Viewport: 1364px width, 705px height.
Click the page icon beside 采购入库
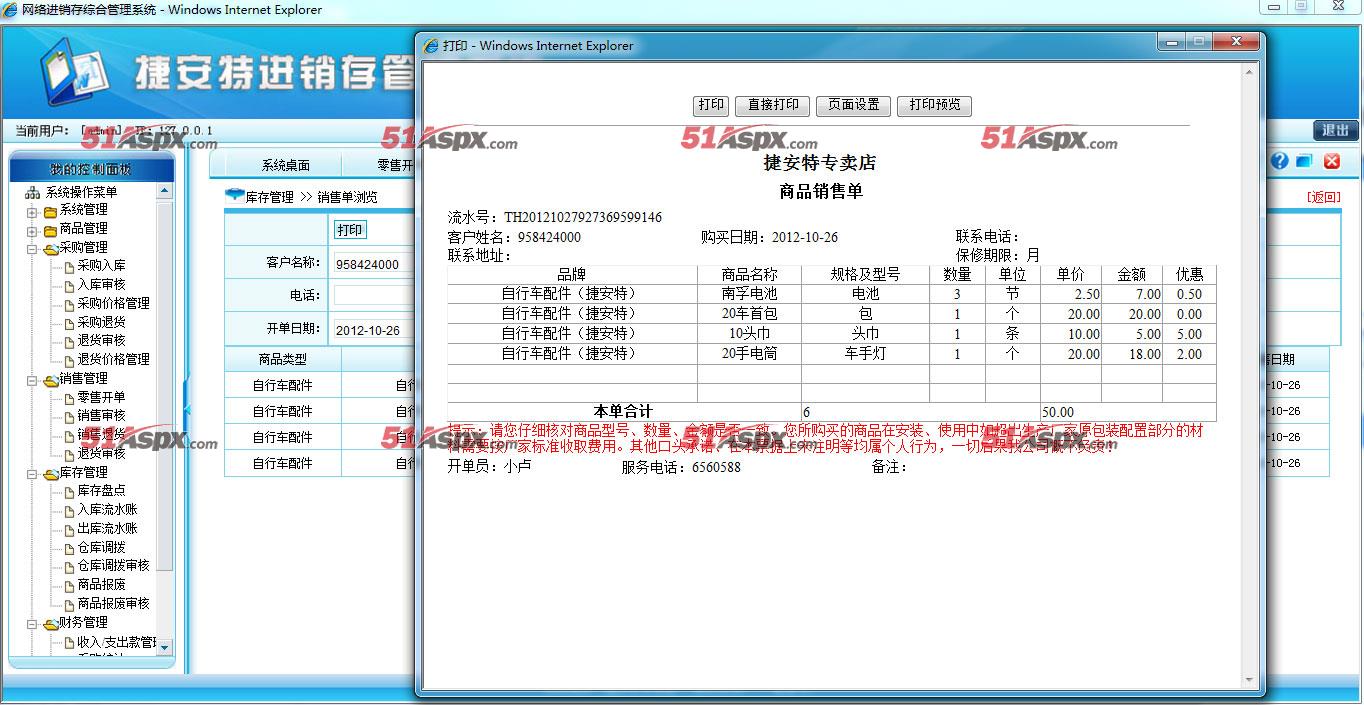(68, 266)
